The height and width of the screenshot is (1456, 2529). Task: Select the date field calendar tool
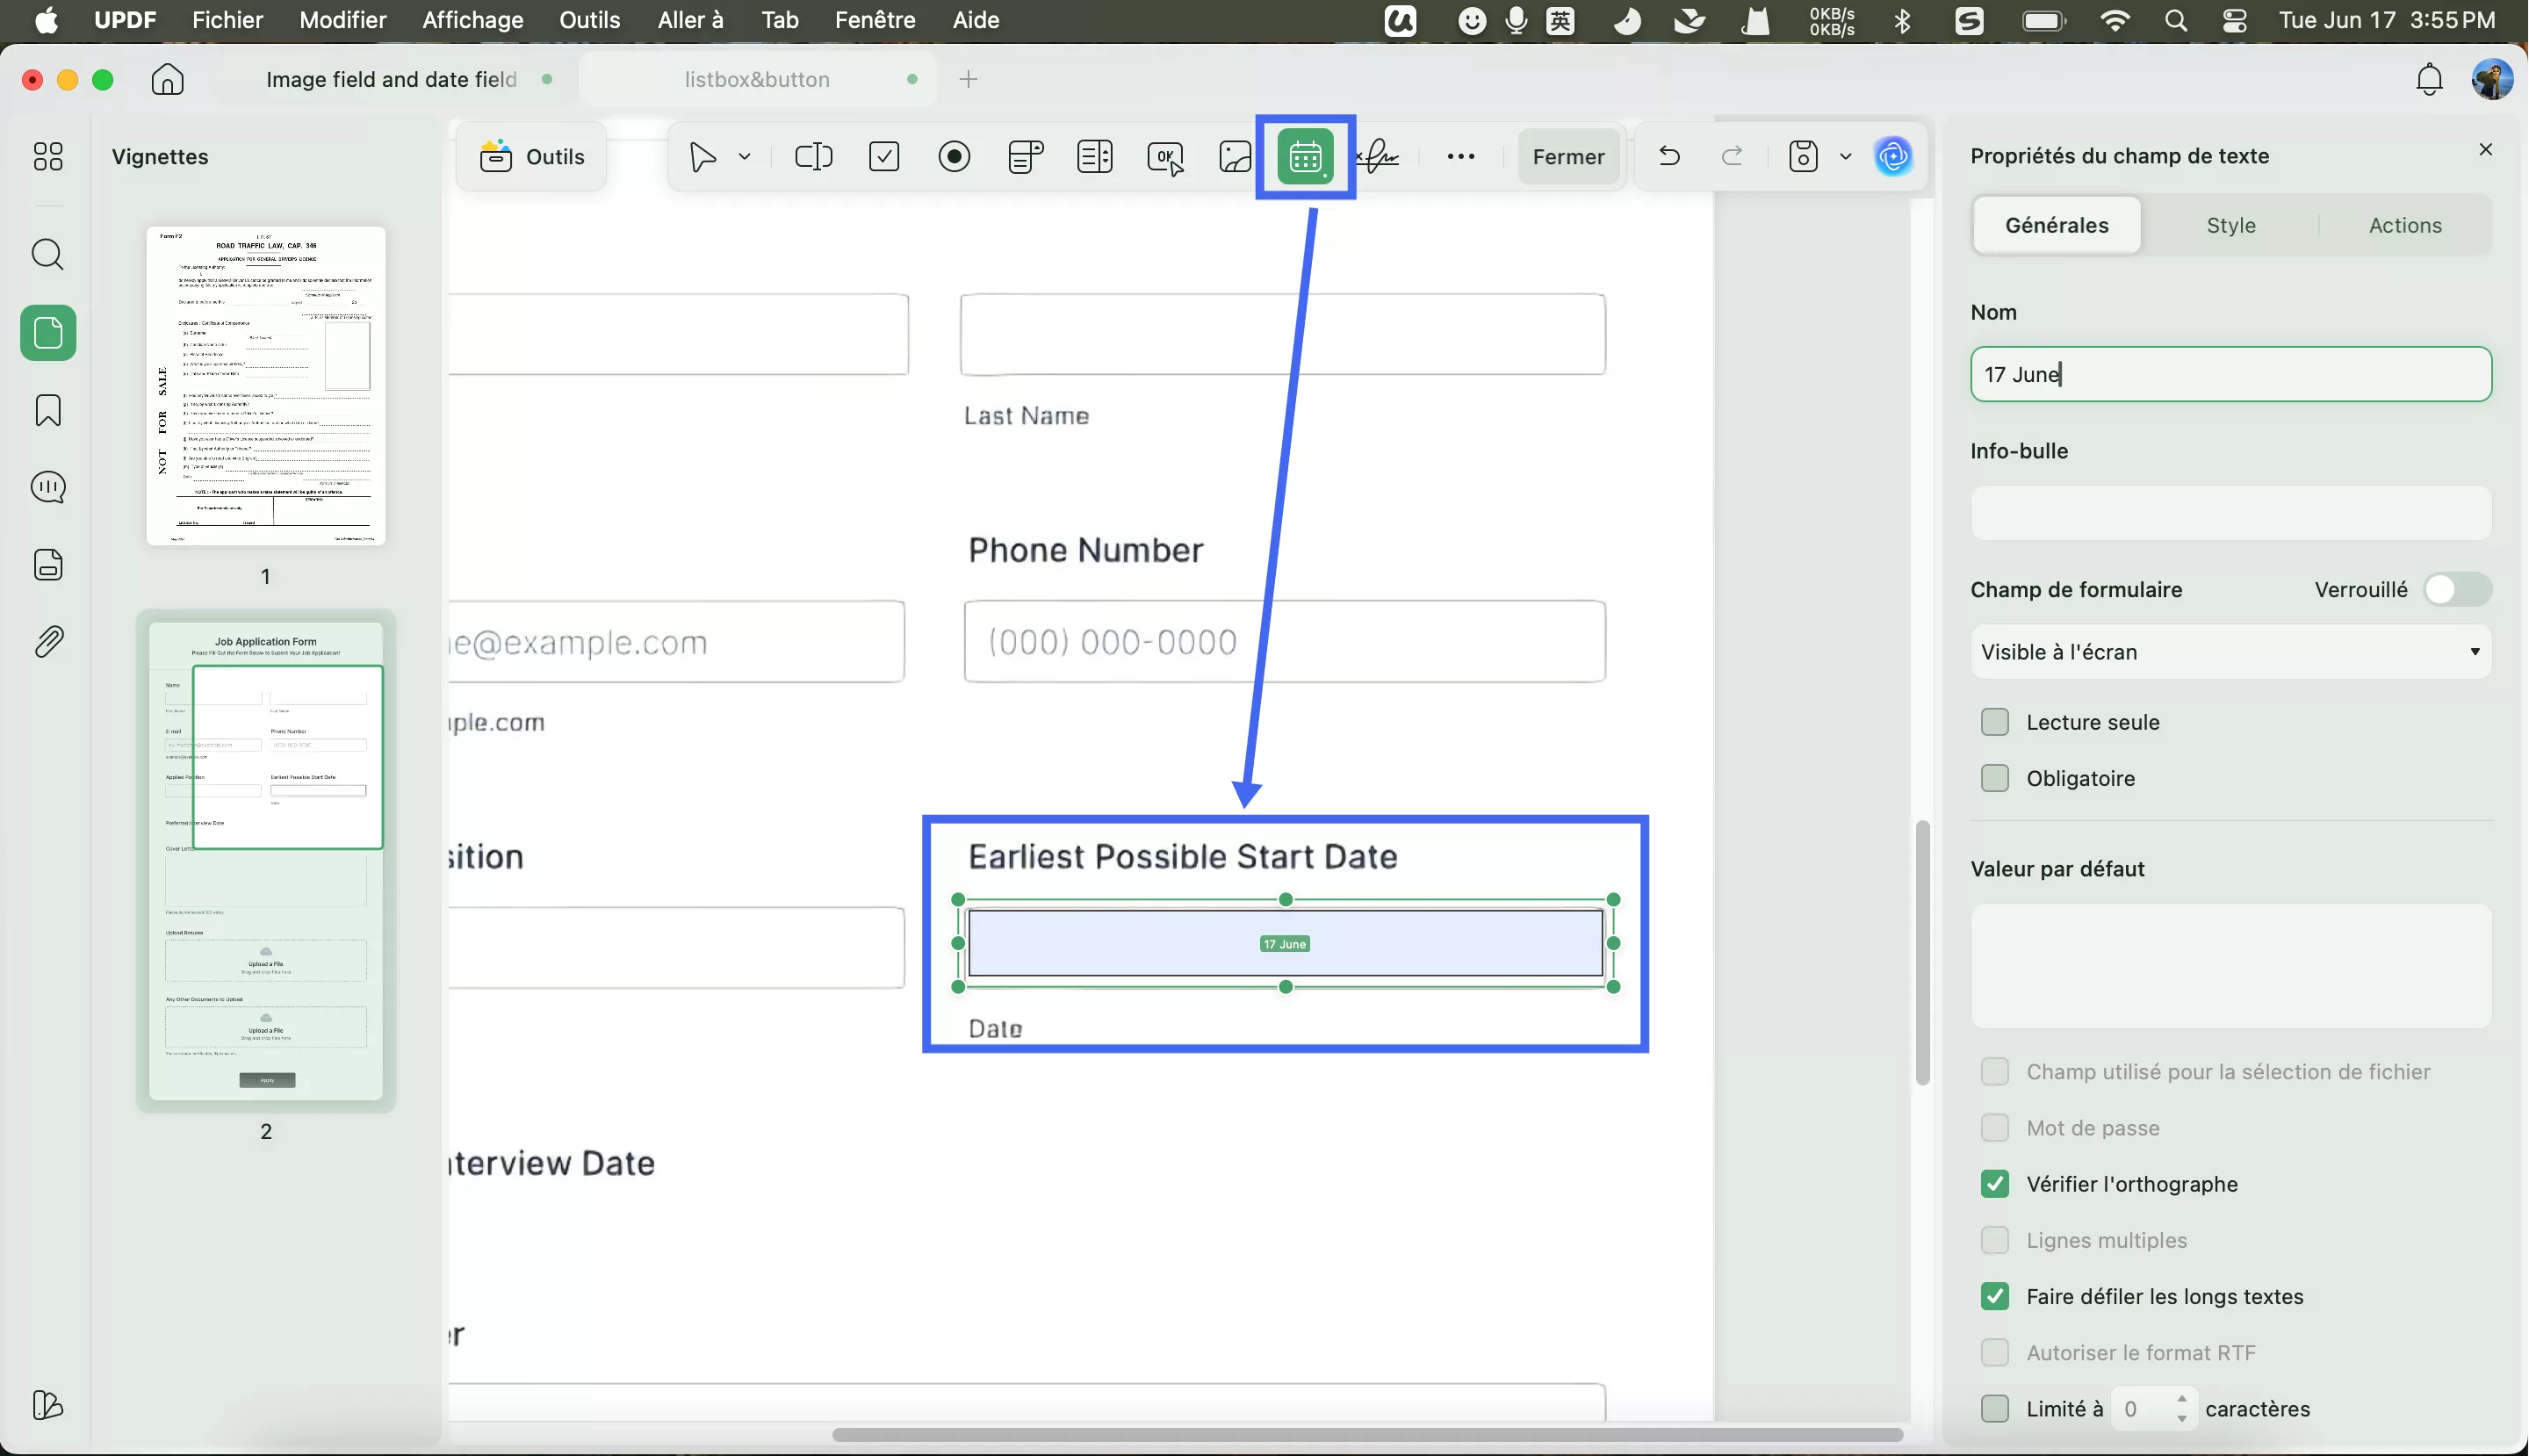tap(1305, 157)
